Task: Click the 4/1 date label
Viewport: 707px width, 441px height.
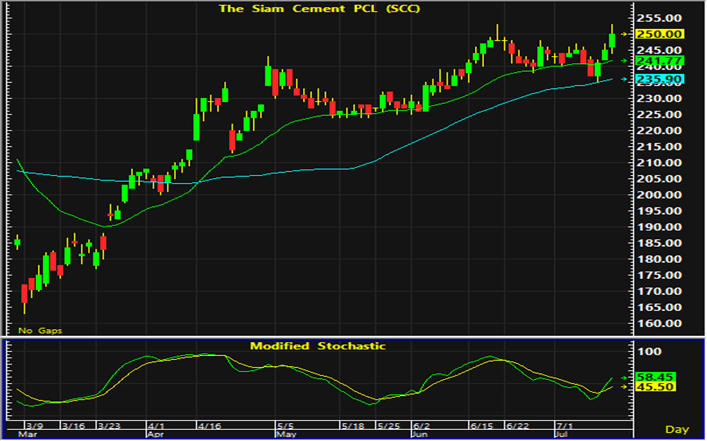Action: [x=156, y=426]
